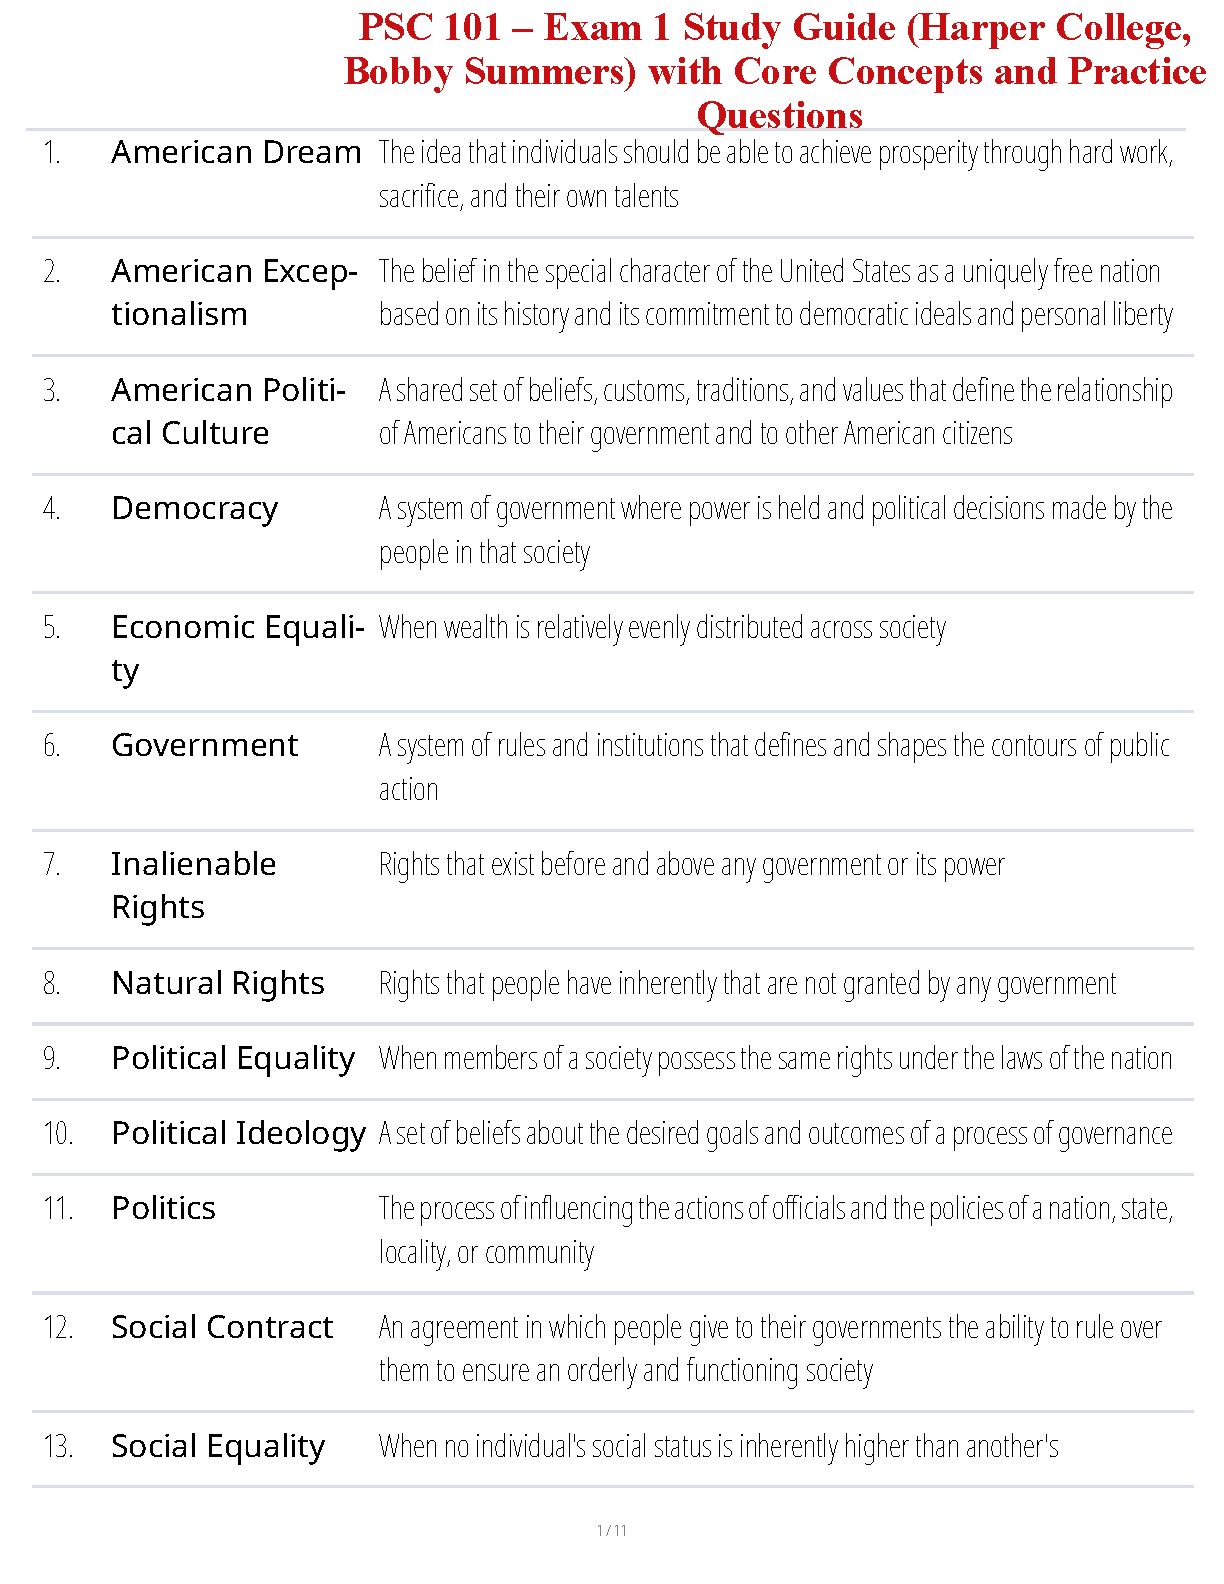Select the word "Democracy" in the term column

click(x=195, y=509)
